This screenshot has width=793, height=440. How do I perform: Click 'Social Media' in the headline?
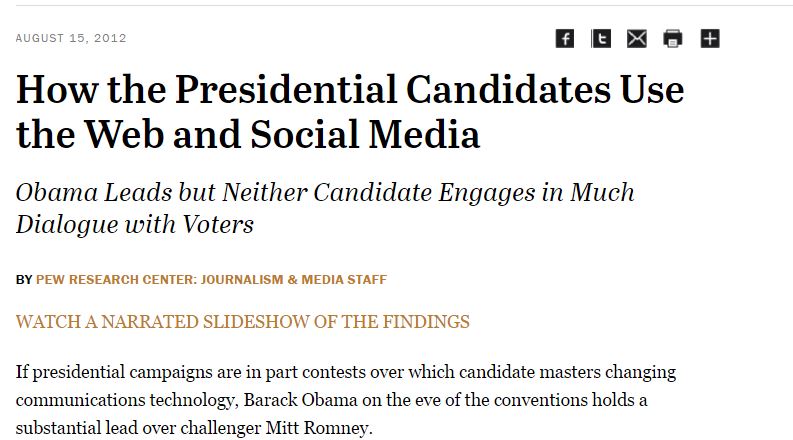[365, 135]
